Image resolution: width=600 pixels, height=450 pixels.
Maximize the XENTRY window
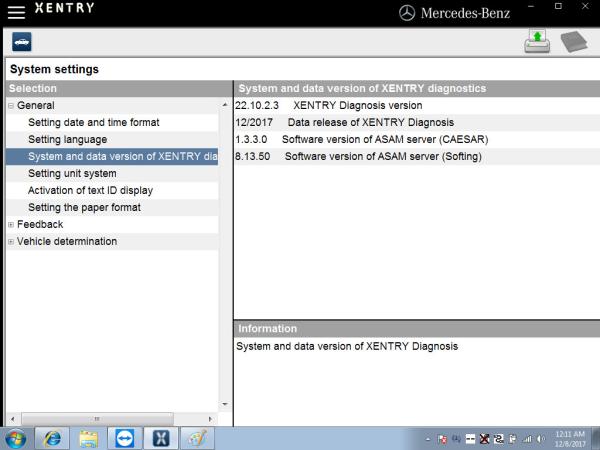click(x=559, y=6)
